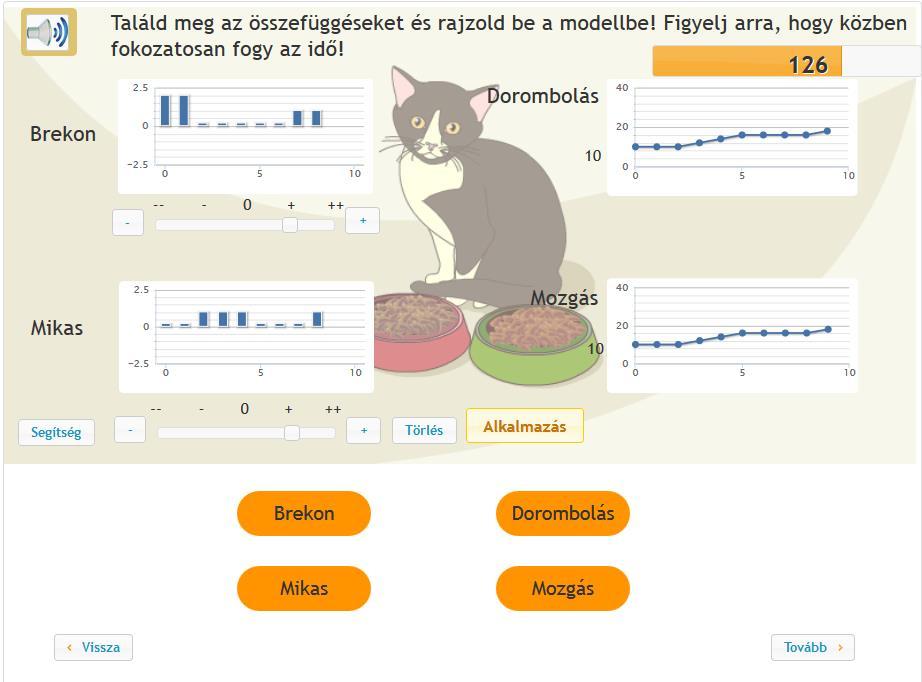
Task: Open the Segítség help button
Action: click(56, 432)
